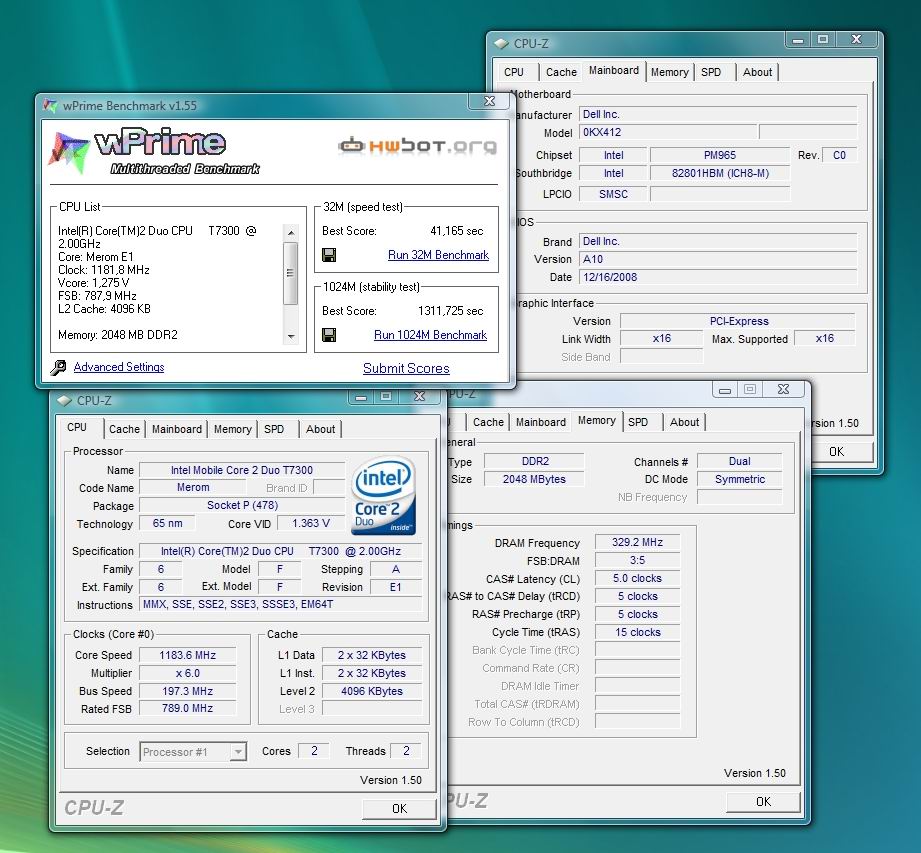
Task: Click CPU-Z title icon in CPU window
Action: [64, 401]
